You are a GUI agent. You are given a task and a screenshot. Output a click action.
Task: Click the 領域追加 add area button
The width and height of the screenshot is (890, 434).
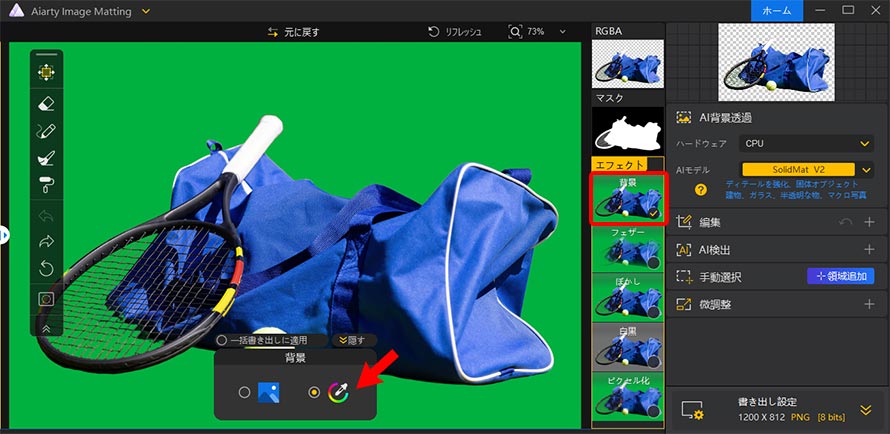[x=841, y=276]
